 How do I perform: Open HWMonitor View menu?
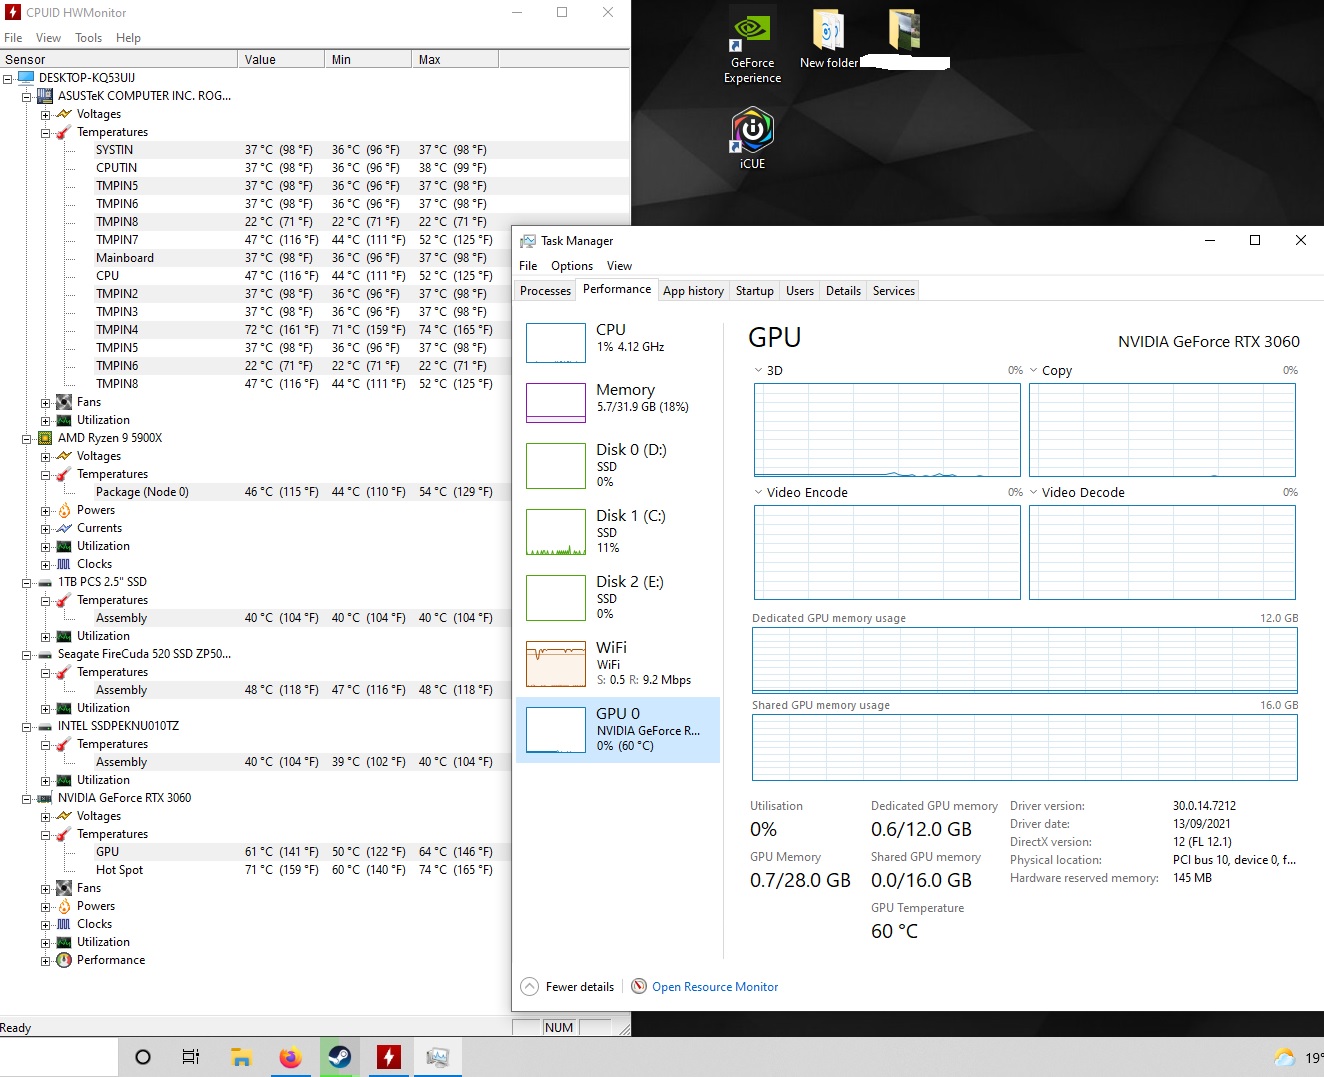[x=48, y=38]
